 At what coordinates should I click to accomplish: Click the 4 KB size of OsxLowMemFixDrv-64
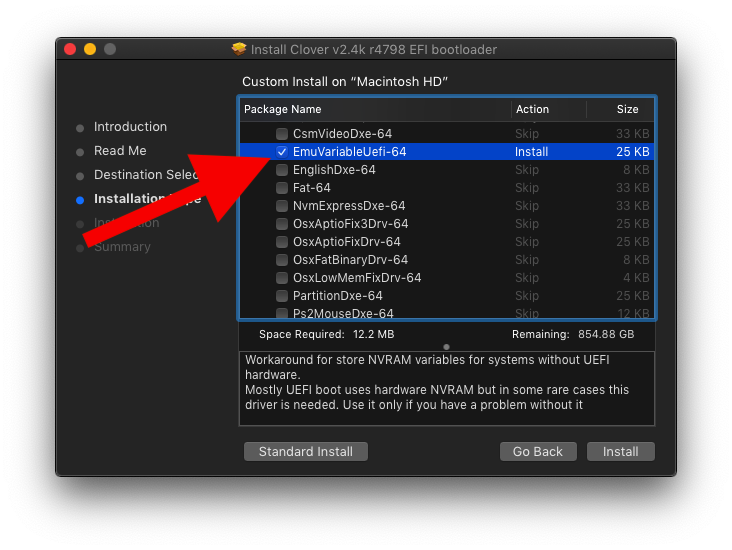[636, 278]
